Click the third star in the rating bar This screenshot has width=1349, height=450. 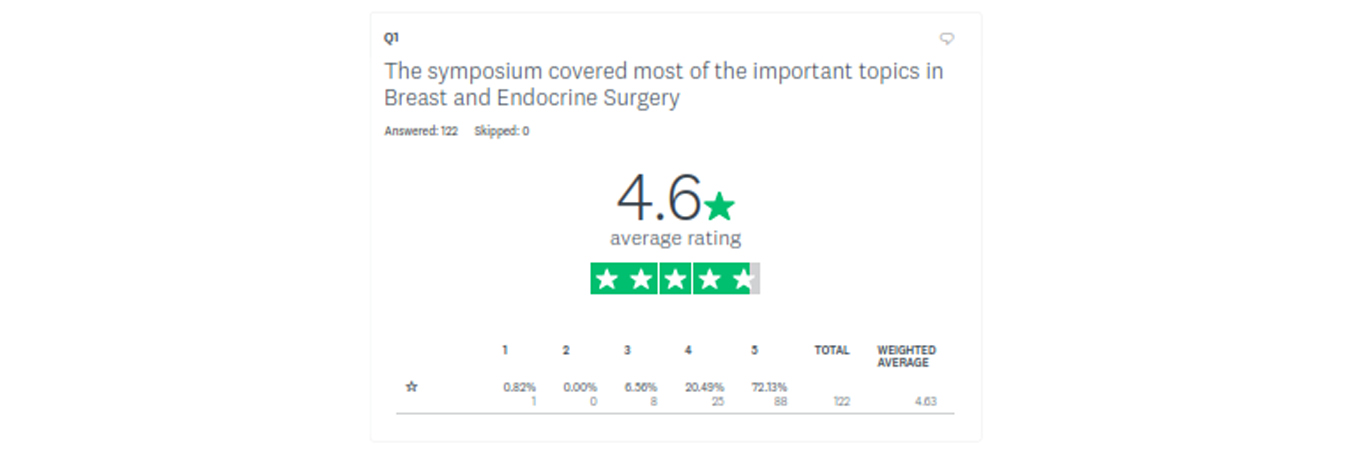point(675,279)
